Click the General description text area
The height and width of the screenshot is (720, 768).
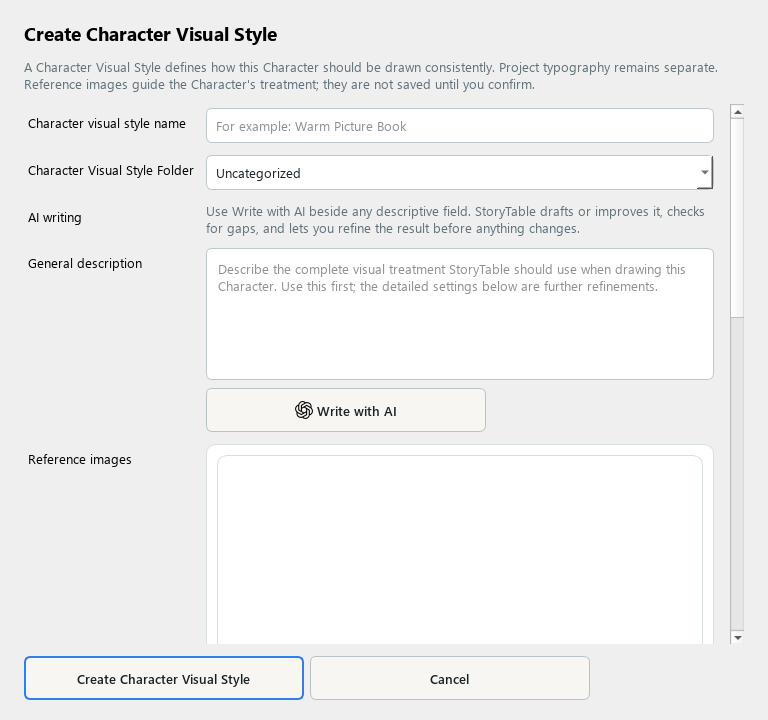459,314
